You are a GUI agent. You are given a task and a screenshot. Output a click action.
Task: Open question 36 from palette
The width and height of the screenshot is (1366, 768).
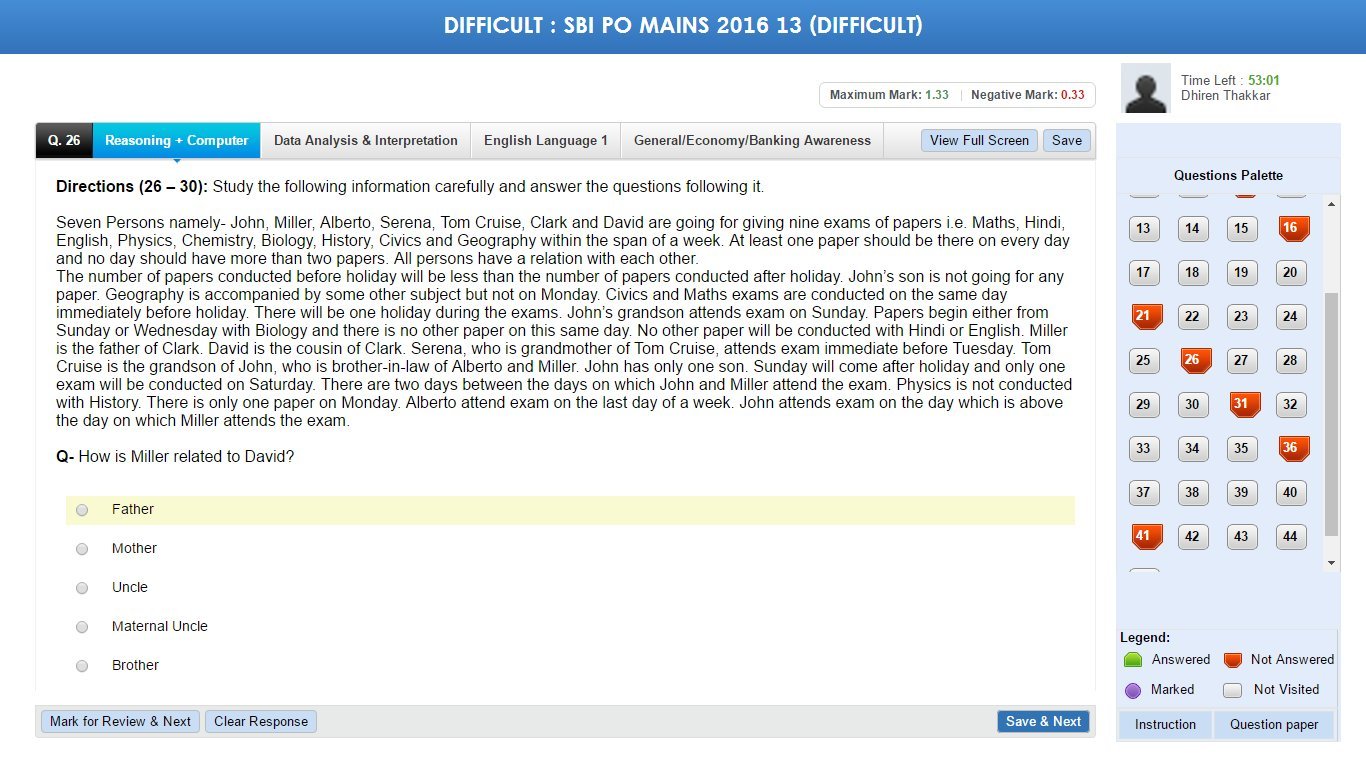coord(1290,449)
